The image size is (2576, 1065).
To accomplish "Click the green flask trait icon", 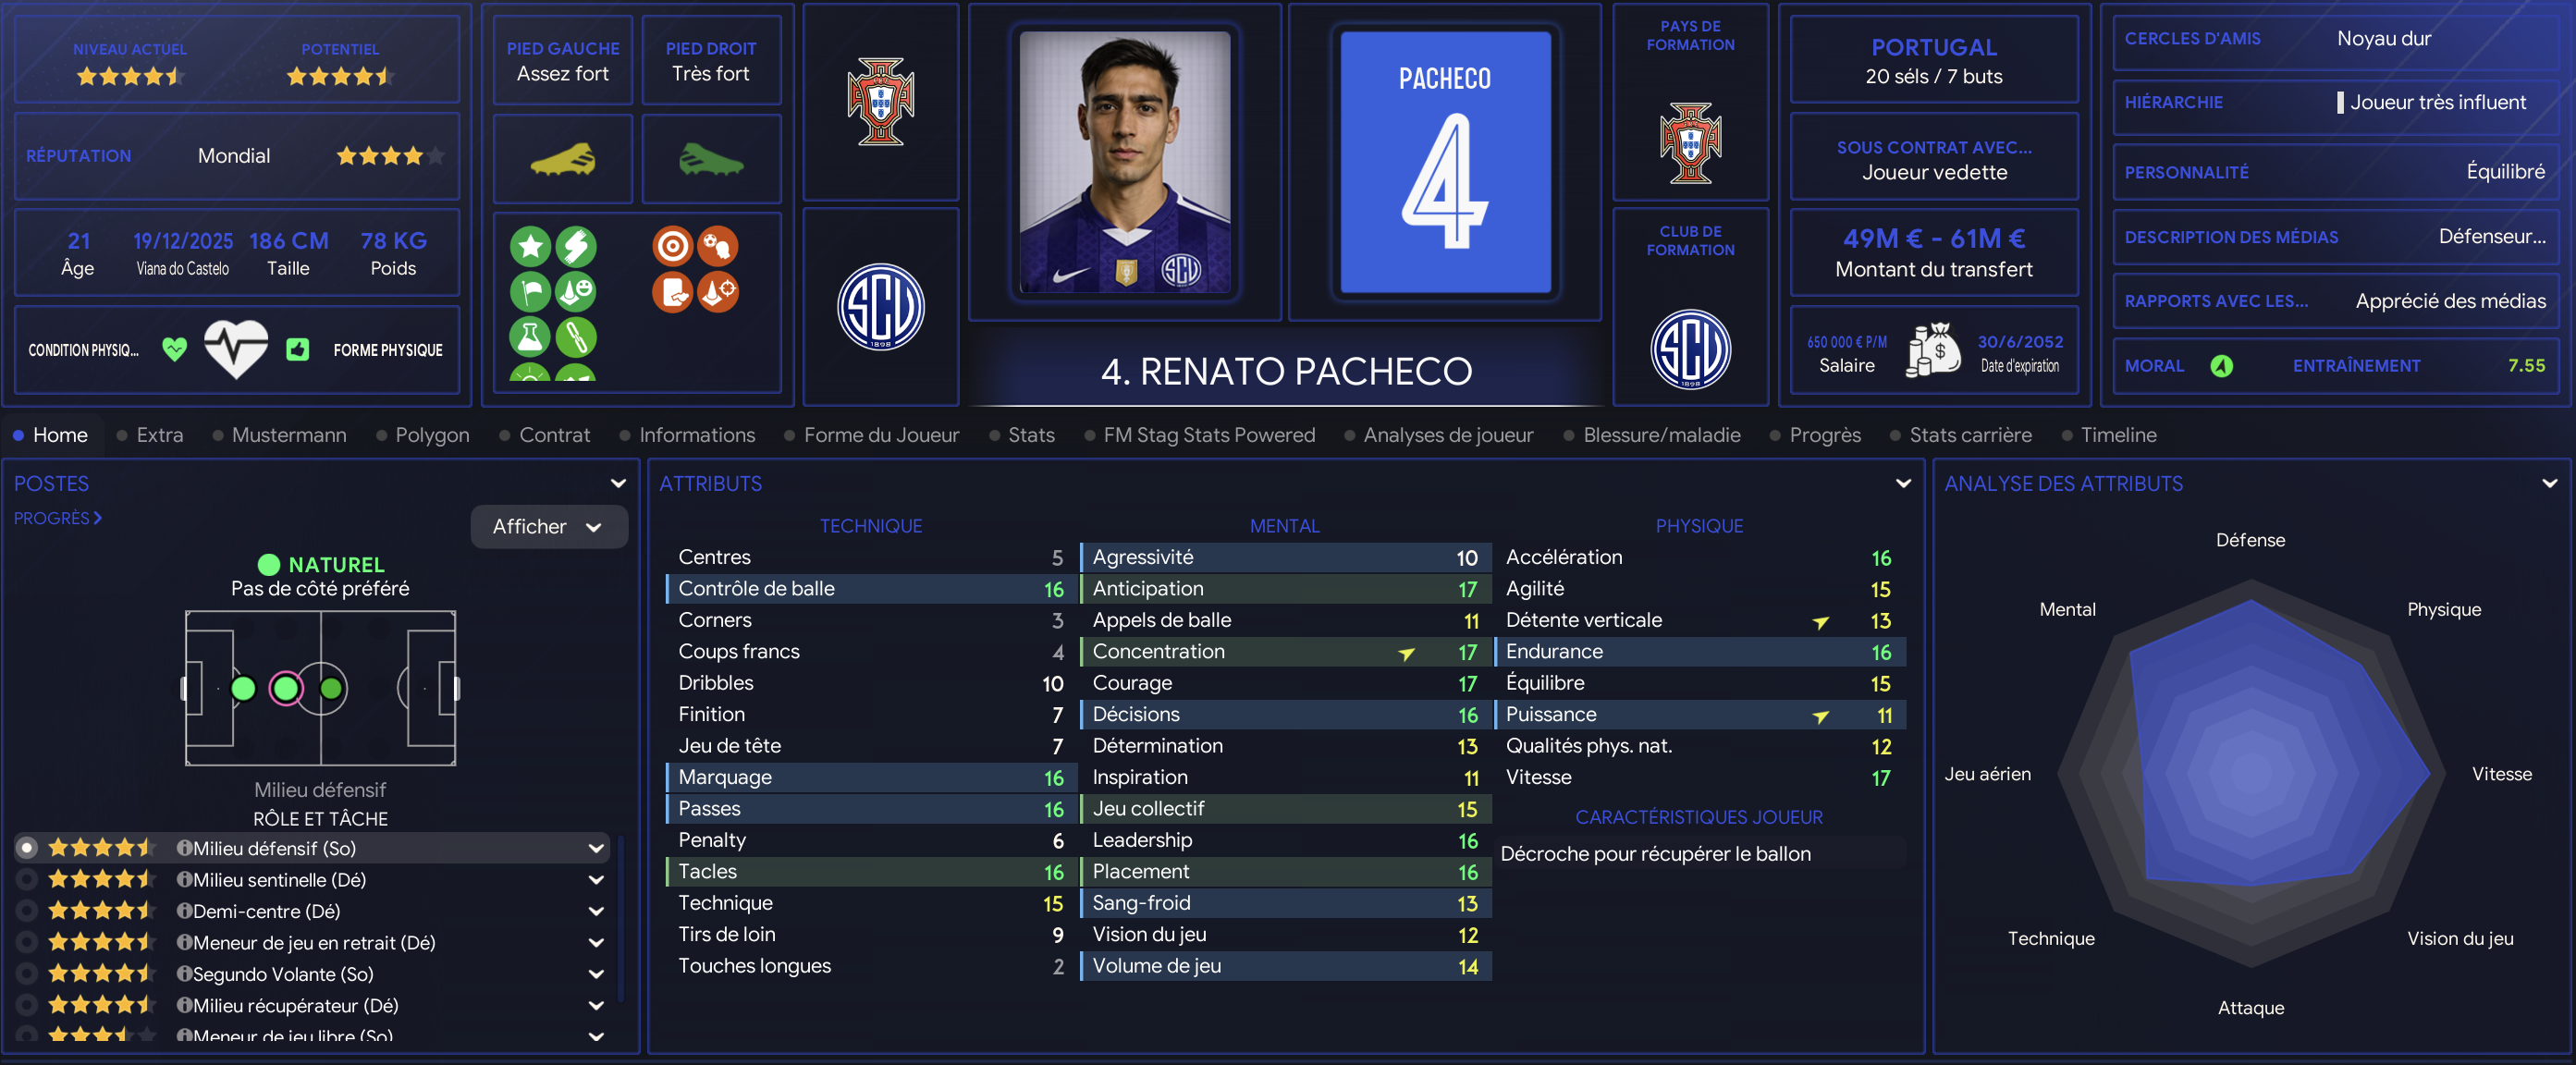I will (x=530, y=337).
